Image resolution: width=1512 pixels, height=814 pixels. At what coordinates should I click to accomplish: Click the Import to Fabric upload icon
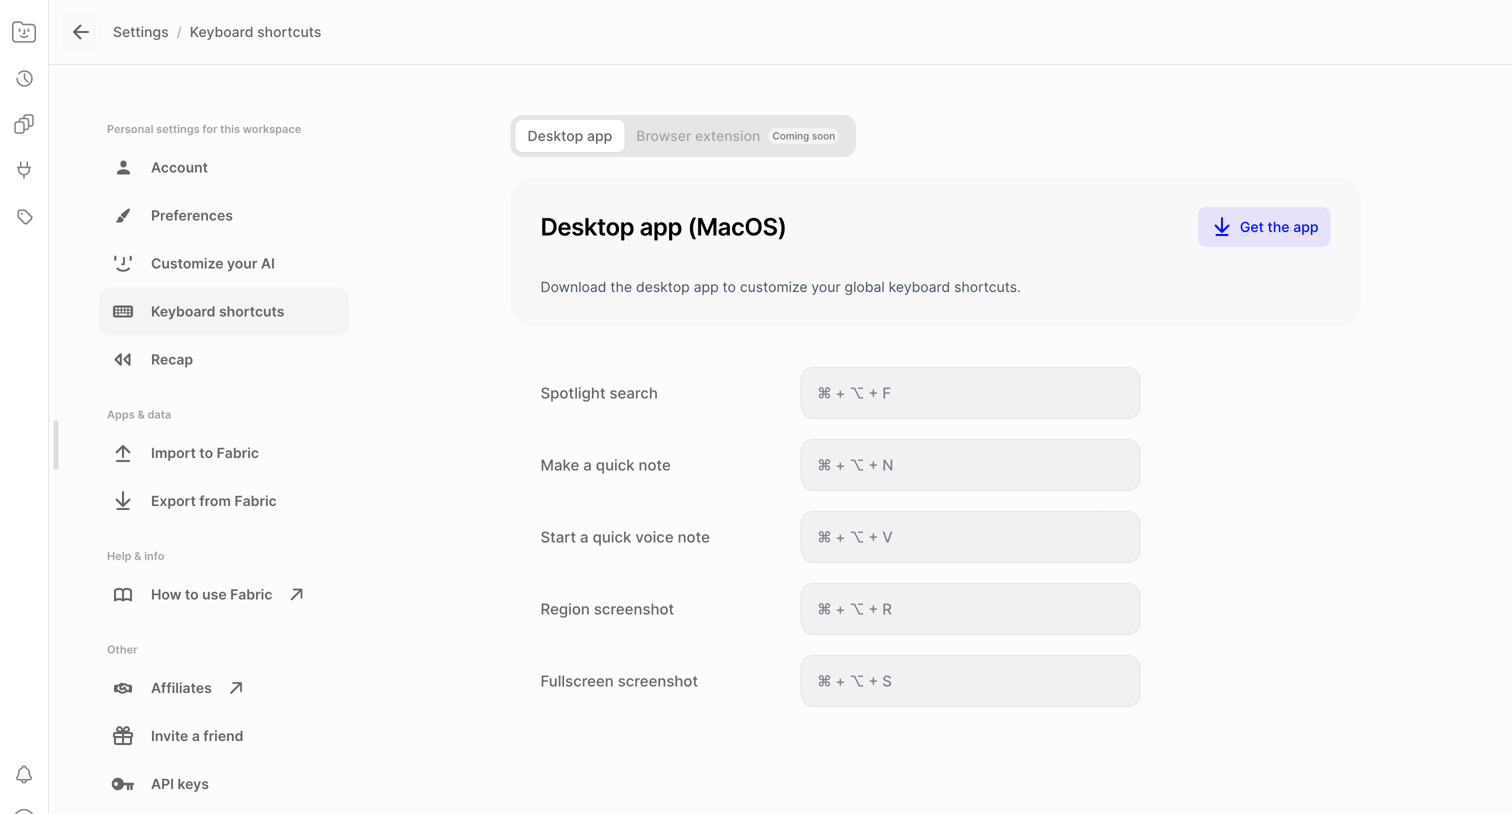[123, 453]
